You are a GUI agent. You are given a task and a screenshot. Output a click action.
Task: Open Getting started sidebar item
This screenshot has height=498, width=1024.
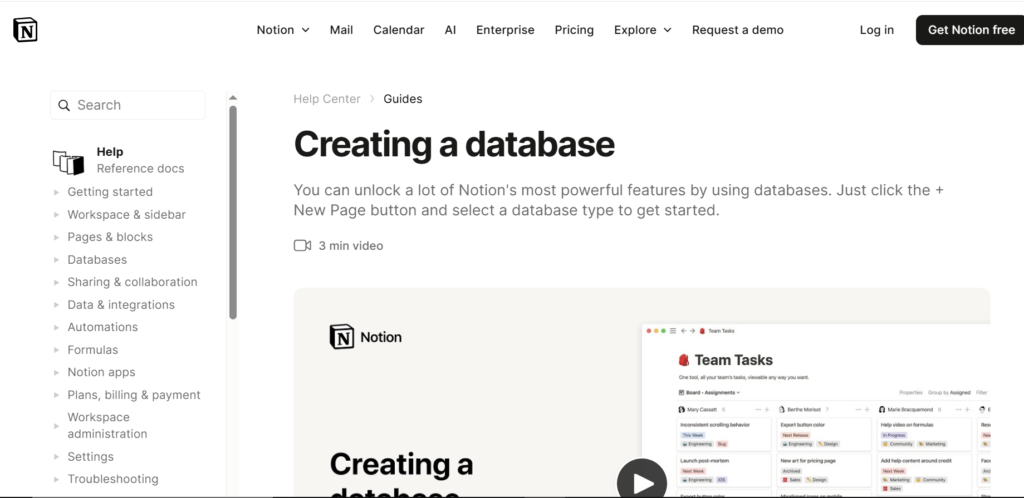(x=110, y=192)
